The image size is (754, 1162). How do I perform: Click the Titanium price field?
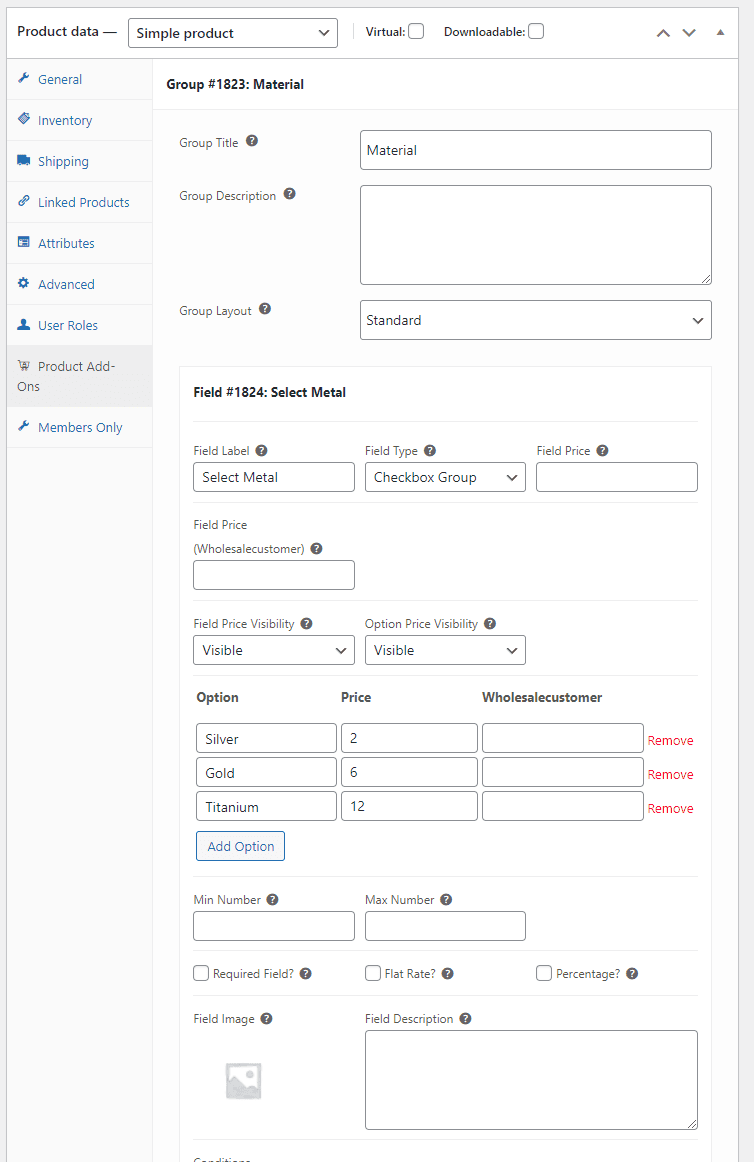click(x=409, y=806)
